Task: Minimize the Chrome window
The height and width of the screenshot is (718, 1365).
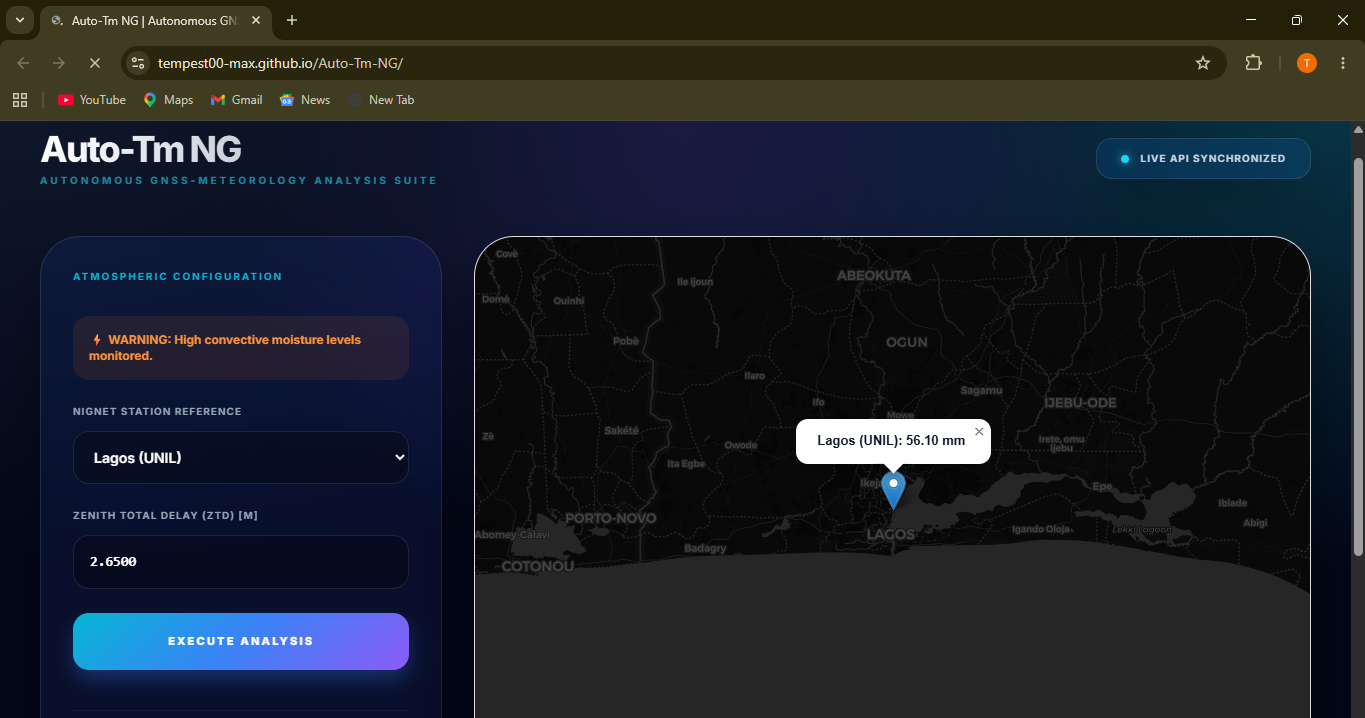Action: click(x=1251, y=20)
